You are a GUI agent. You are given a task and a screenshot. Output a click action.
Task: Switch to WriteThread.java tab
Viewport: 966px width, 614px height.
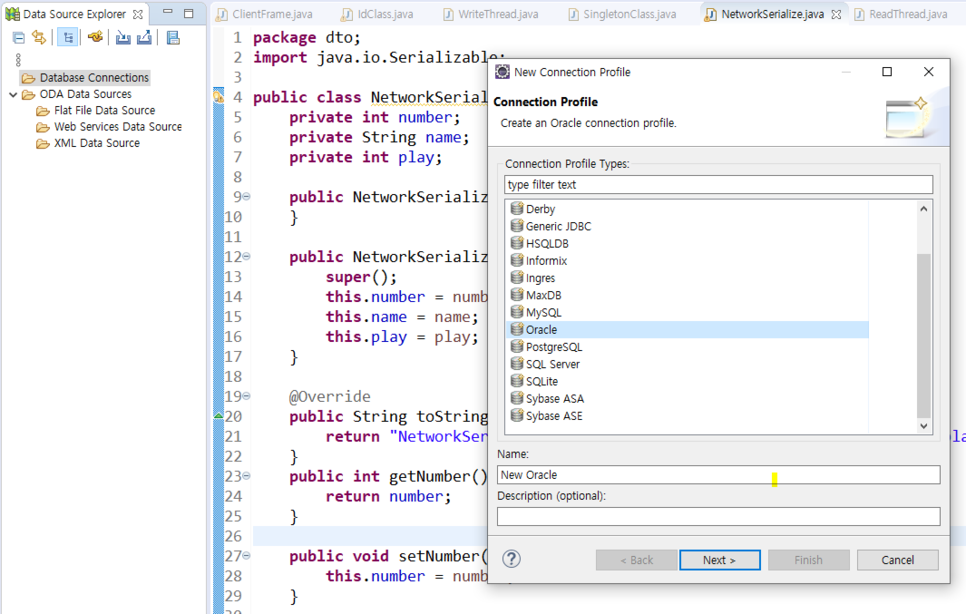click(x=491, y=14)
